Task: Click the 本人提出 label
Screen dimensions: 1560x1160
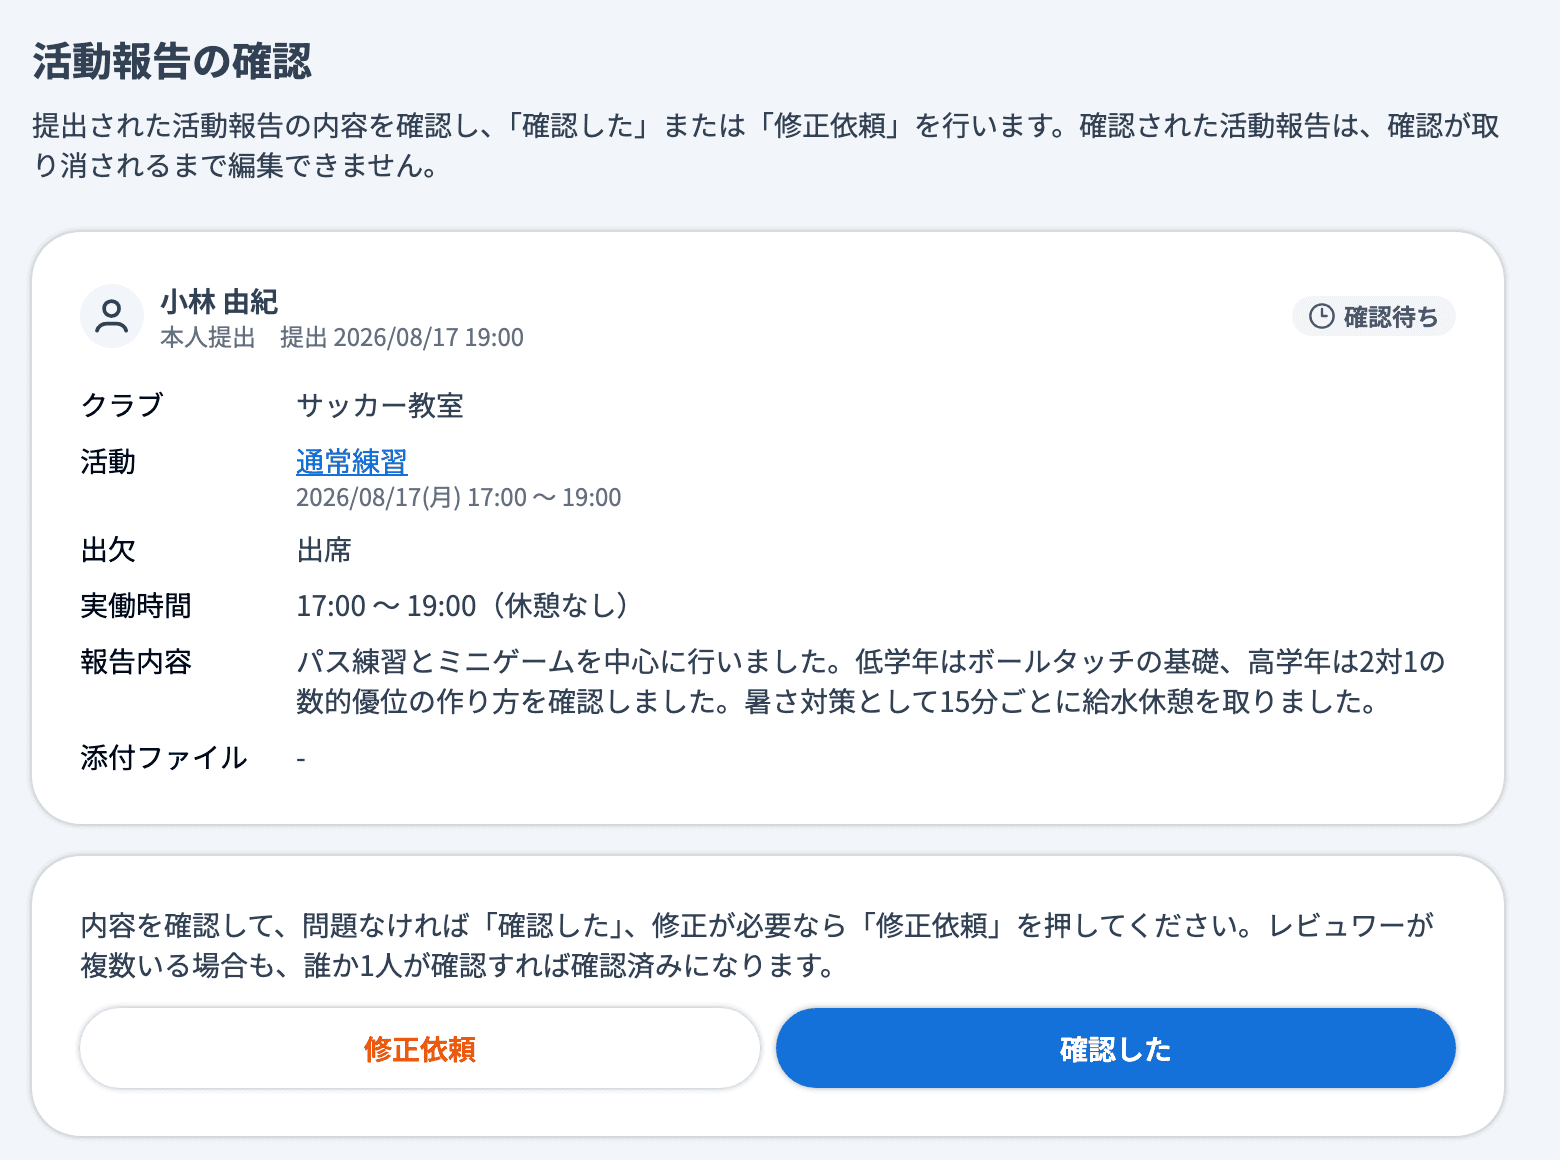Action: [208, 338]
